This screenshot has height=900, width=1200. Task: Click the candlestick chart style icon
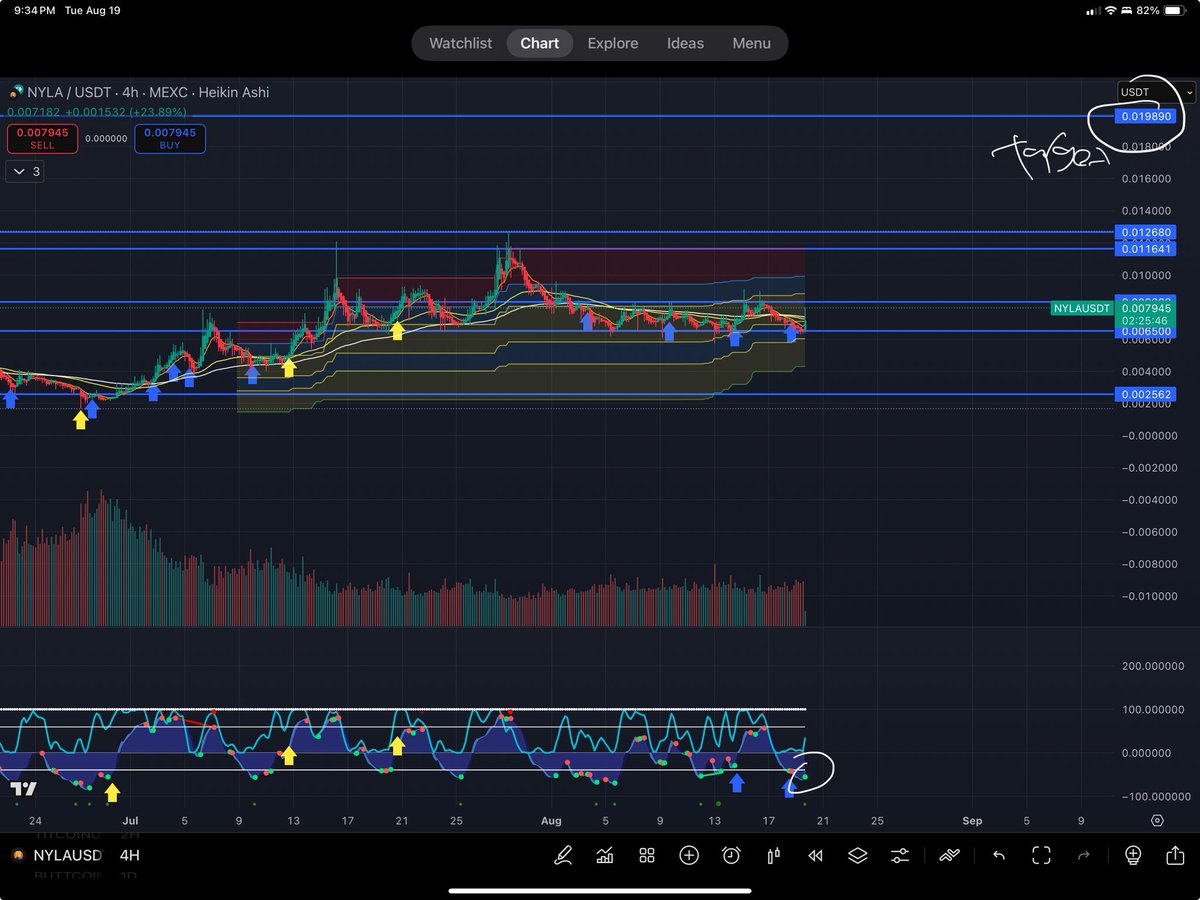point(773,856)
